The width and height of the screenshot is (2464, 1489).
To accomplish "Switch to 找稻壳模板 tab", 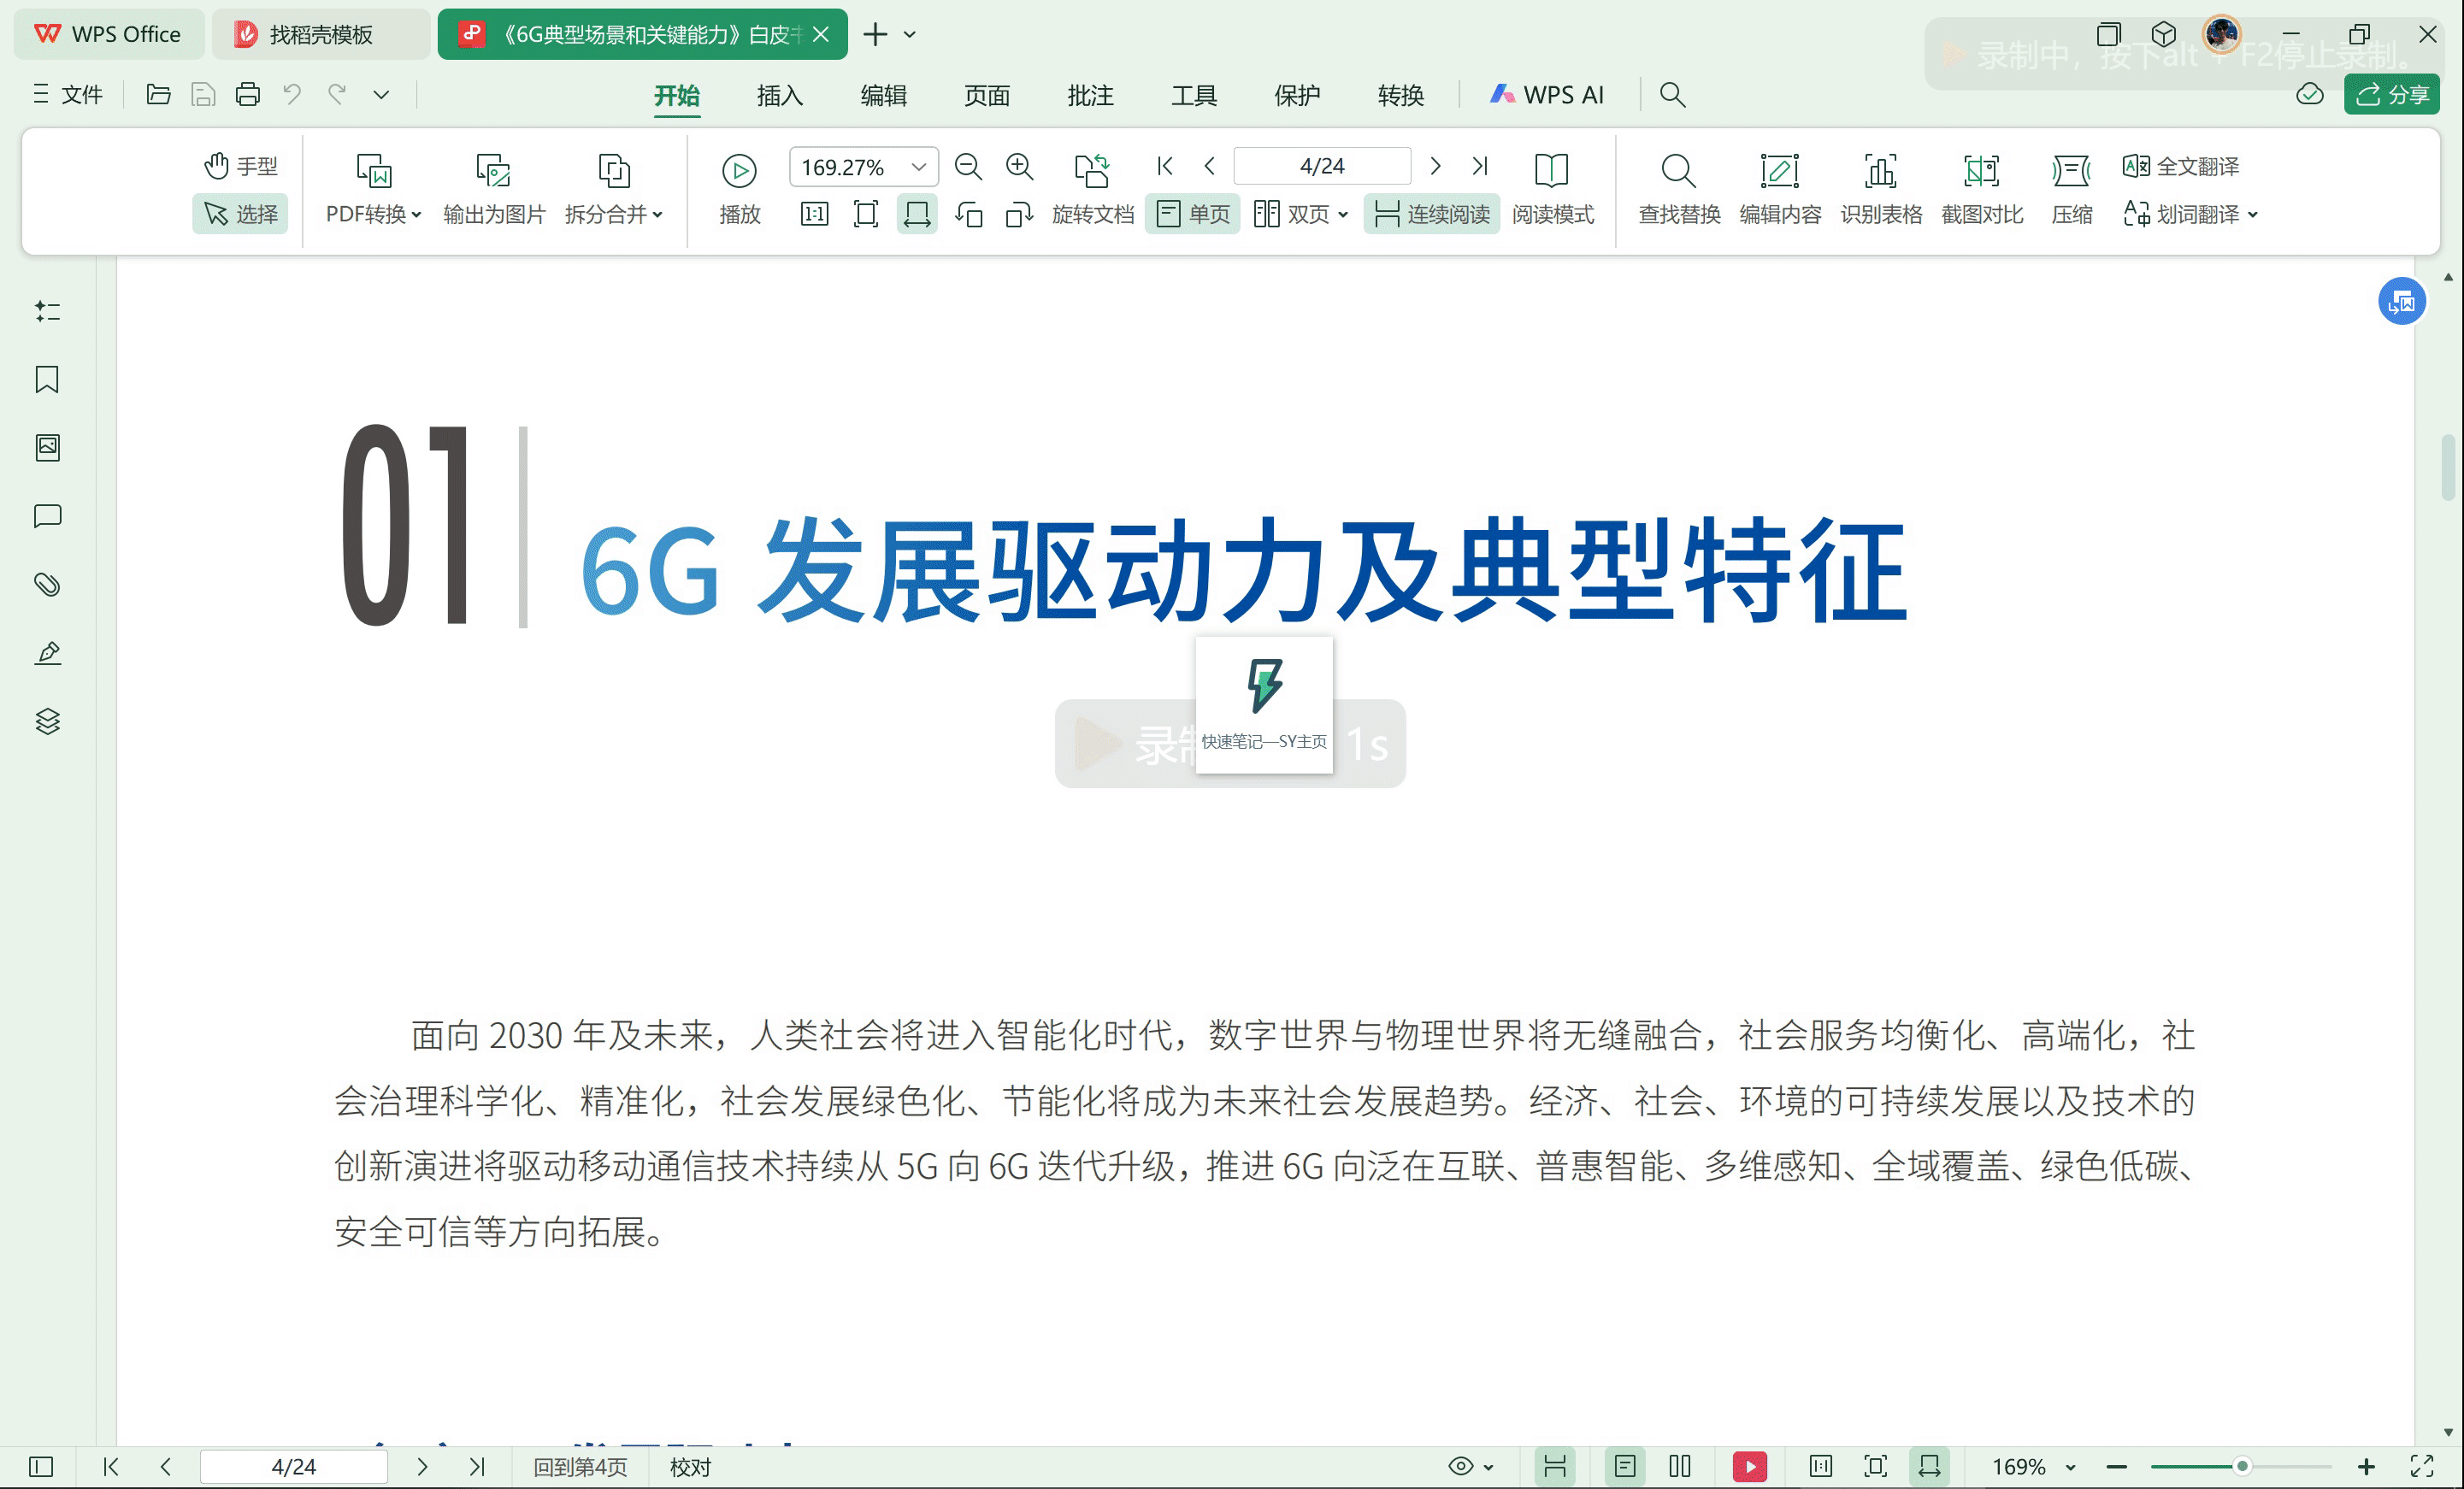I will (321, 34).
